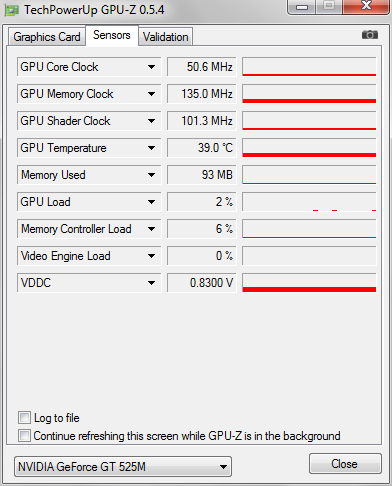Click the GPU Load graph bar
Image resolution: width=392 pixels, height=486 pixels.
point(309,202)
